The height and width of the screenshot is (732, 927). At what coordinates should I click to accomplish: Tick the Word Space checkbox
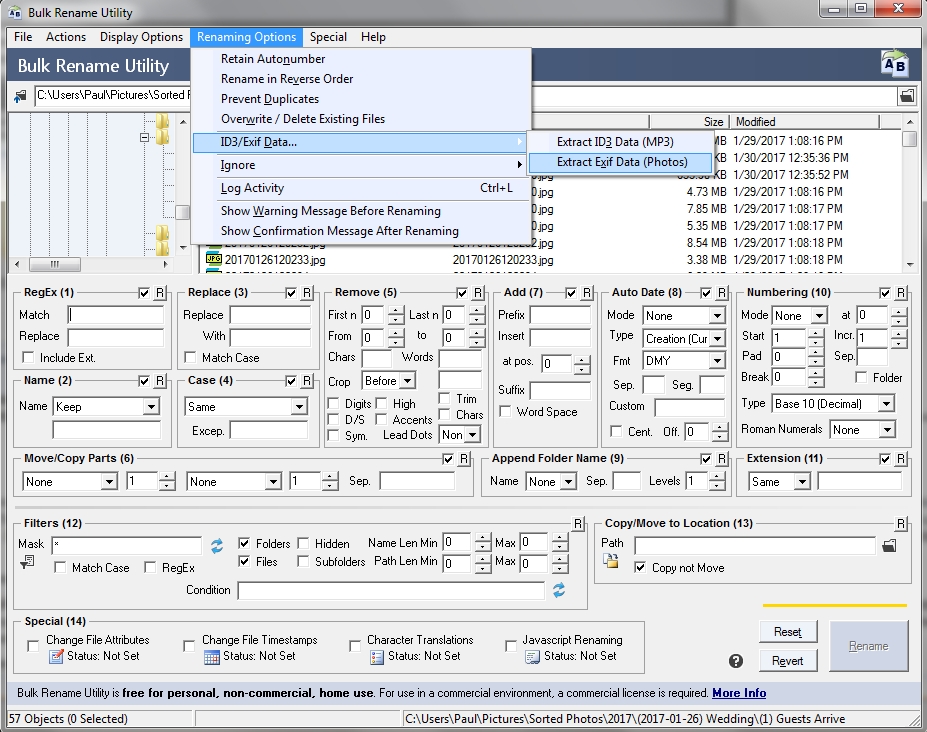point(505,412)
